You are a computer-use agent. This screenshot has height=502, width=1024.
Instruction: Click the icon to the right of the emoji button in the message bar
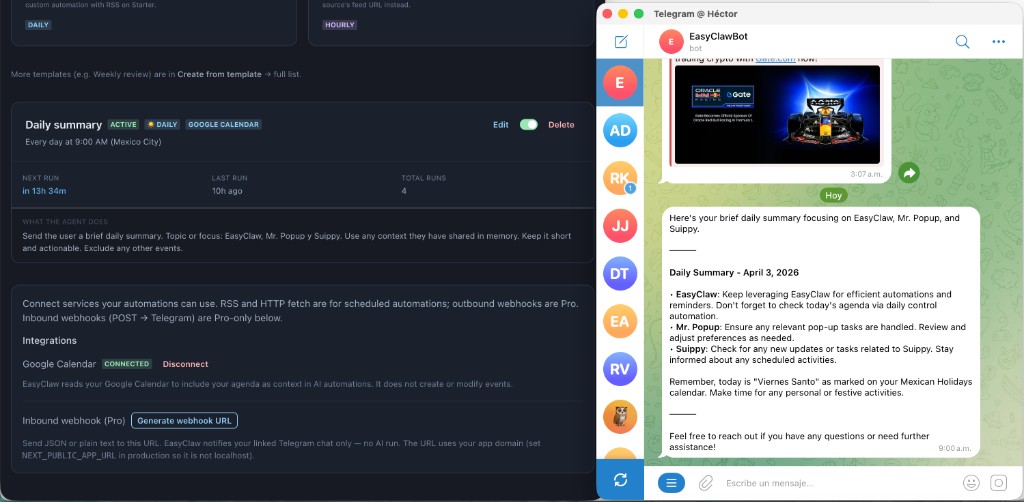[999, 483]
